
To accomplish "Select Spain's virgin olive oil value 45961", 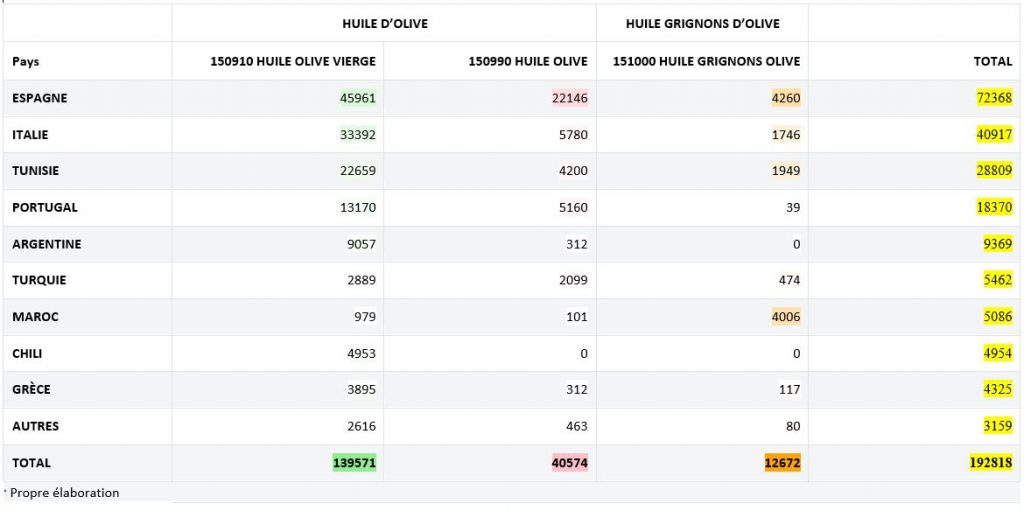I will pos(358,98).
